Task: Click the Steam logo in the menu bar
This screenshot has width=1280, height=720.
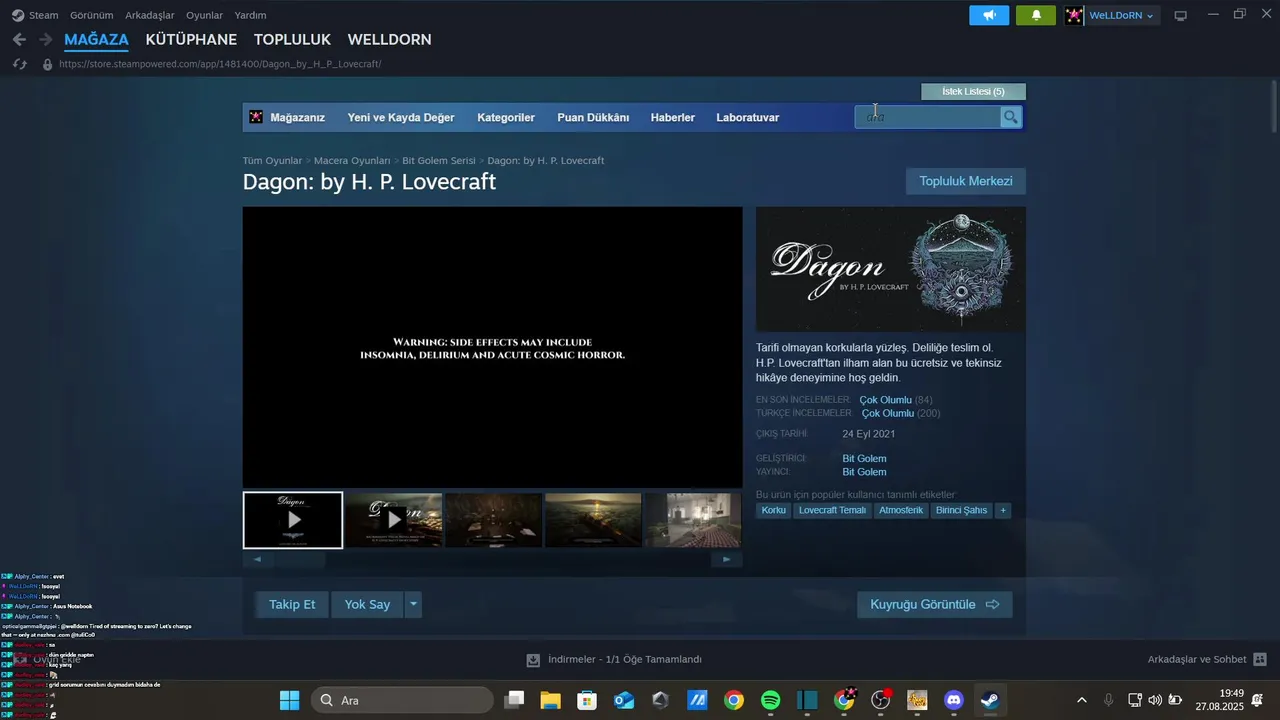Action: pyautogui.click(x=18, y=15)
